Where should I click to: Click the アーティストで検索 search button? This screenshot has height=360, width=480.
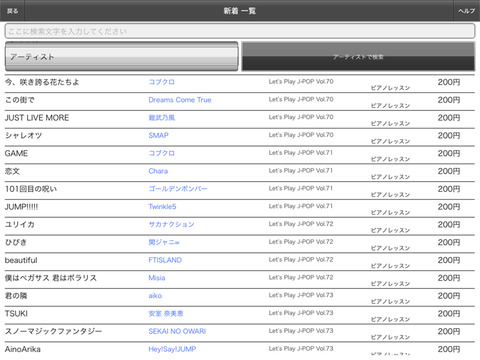[x=358, y=57]
